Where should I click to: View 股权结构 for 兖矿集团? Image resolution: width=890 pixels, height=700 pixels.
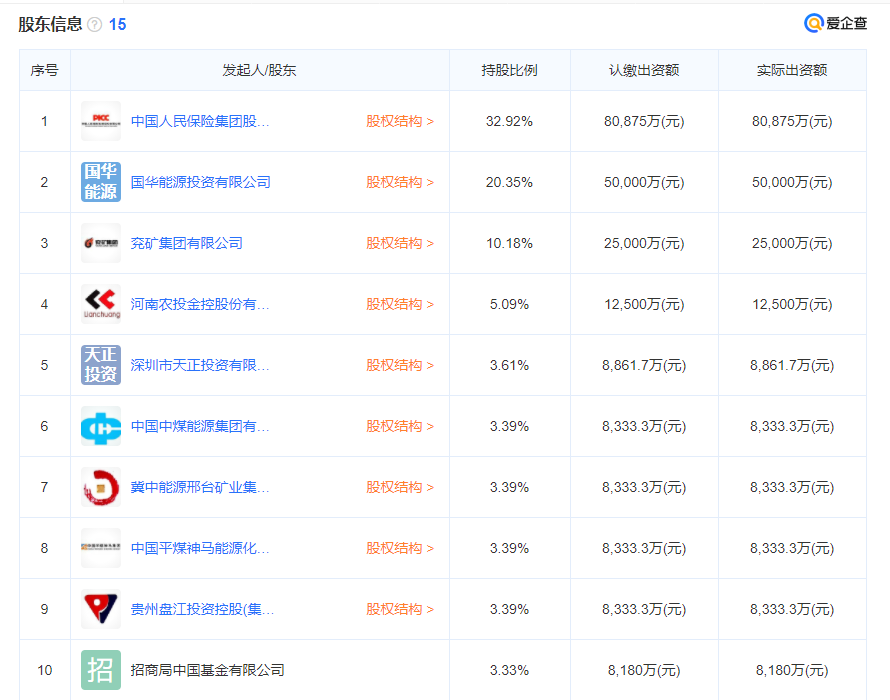[400, 243]
